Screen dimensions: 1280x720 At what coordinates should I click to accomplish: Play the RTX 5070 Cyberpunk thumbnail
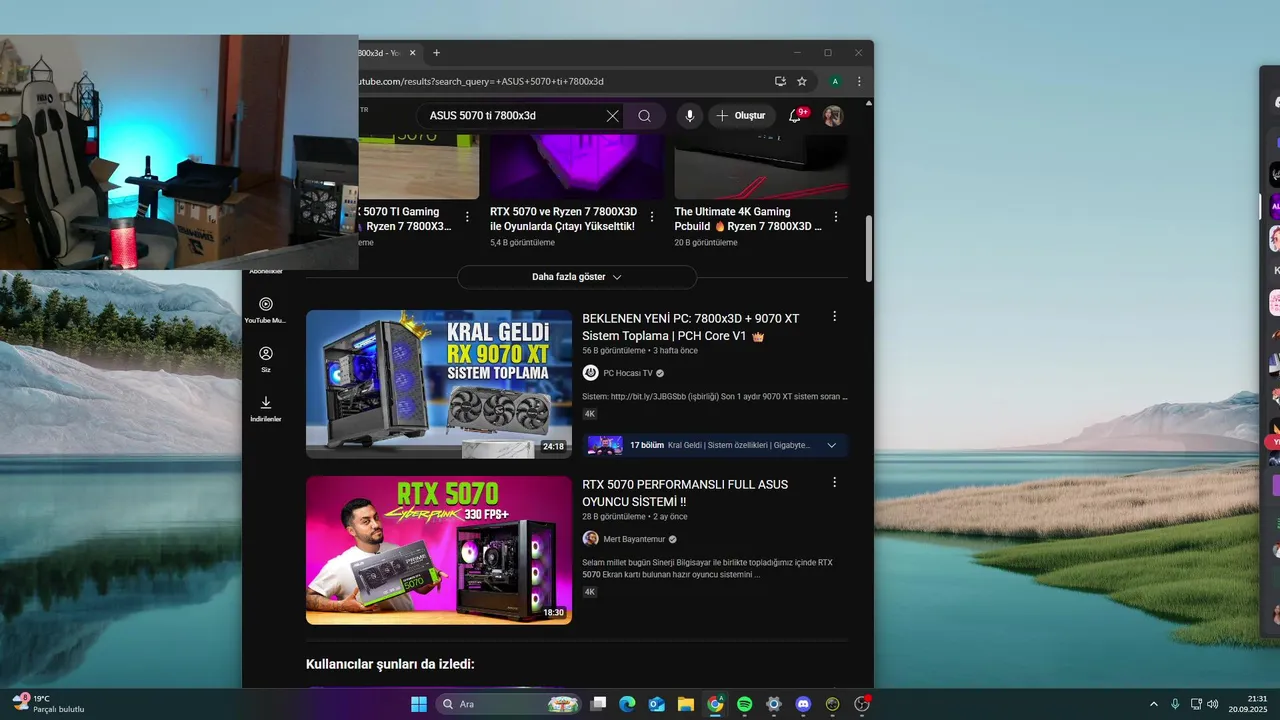pyautogui.click(x=439, y=550)
